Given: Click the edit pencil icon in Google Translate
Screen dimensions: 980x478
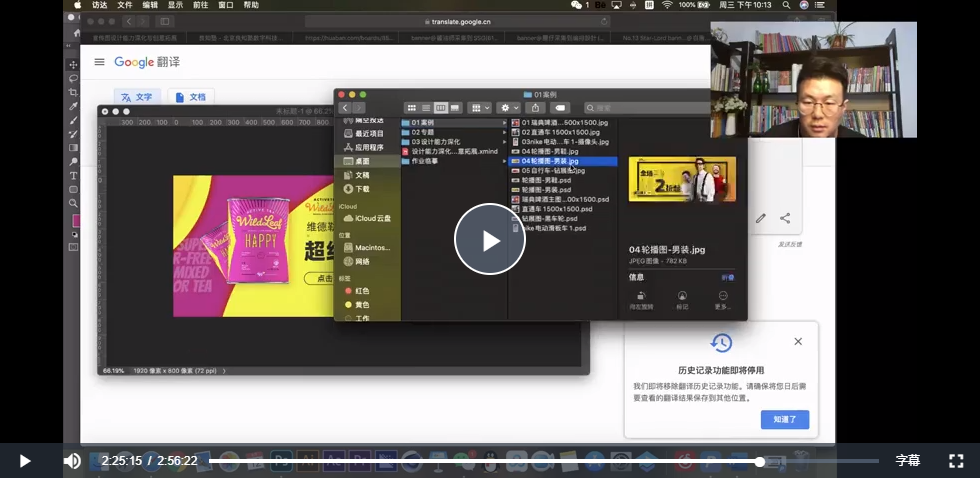Looking at the screenshot, I should click(761, 218).
